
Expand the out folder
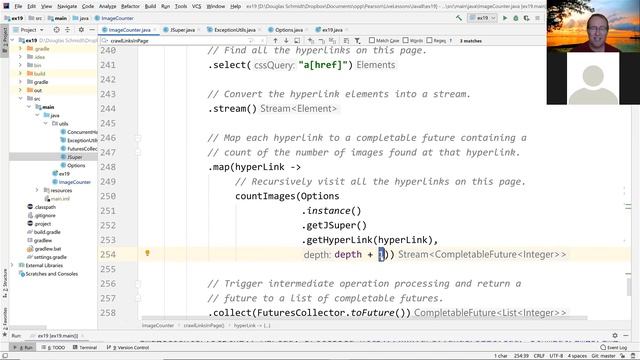click(x=20, y=90)
